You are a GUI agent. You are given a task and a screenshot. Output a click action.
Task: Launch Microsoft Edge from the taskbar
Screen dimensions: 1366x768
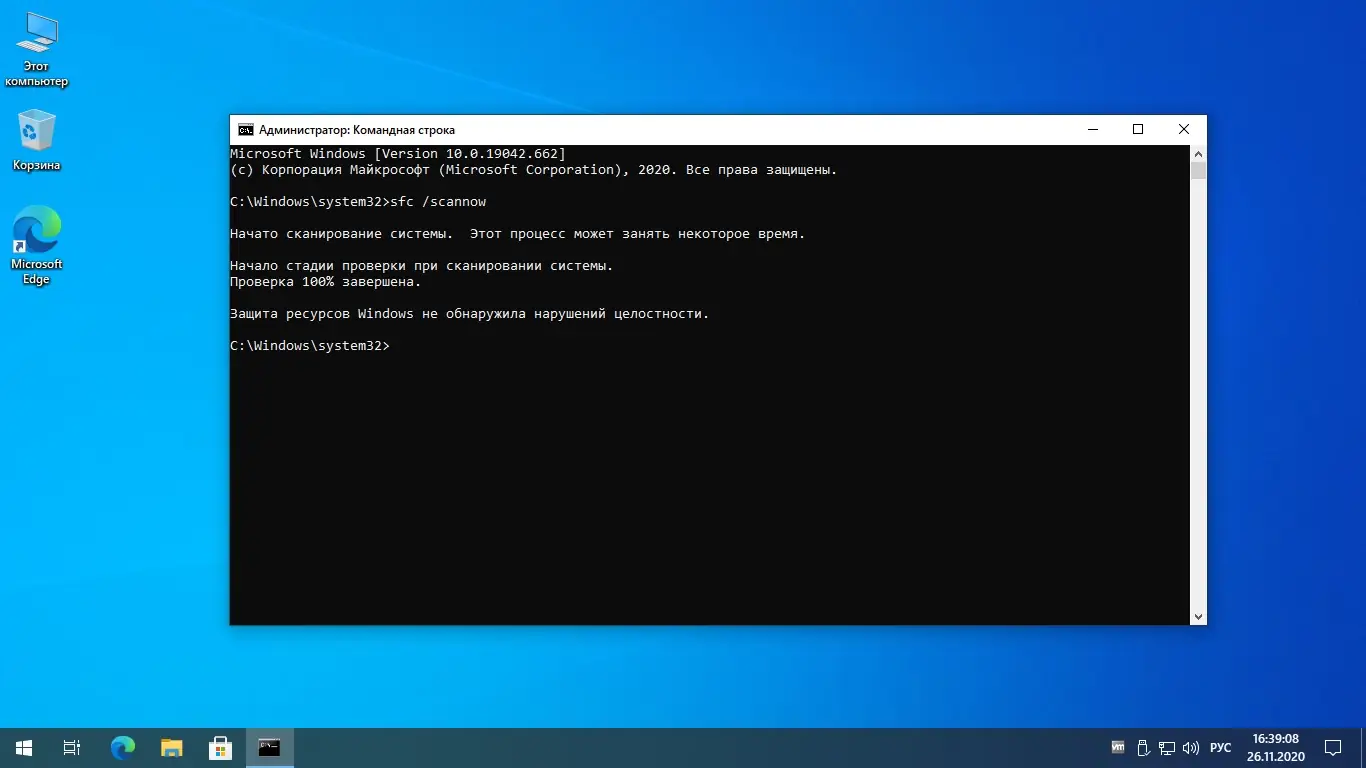[x=122, y=747]
